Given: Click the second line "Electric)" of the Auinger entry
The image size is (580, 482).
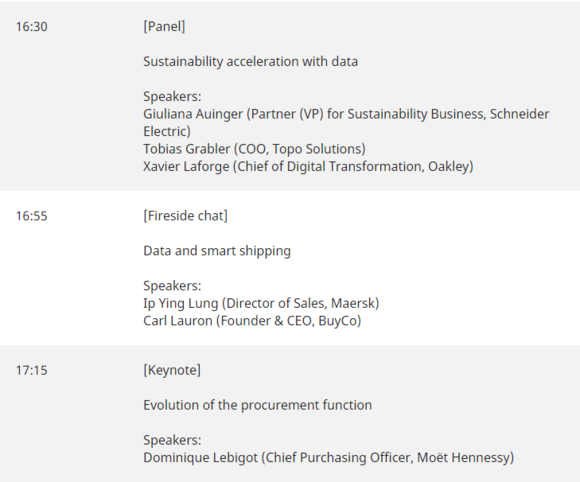Looking at the screenshot, I should [x=167, y=131].
